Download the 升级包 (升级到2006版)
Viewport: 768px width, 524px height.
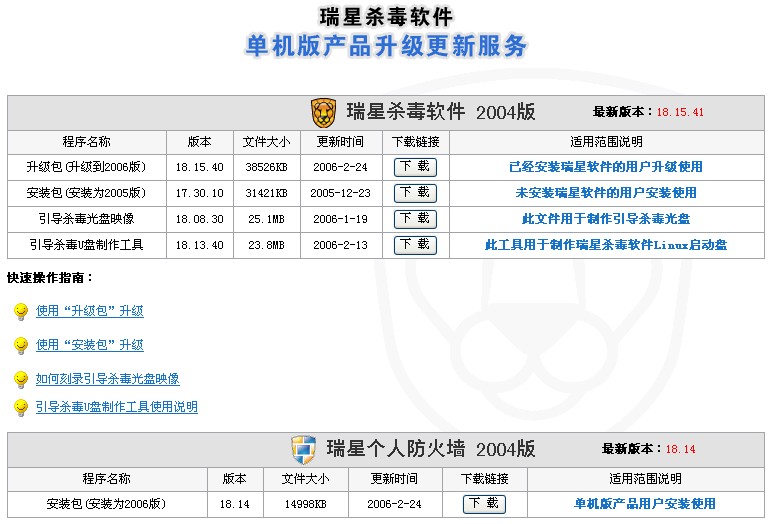[415, 167]
